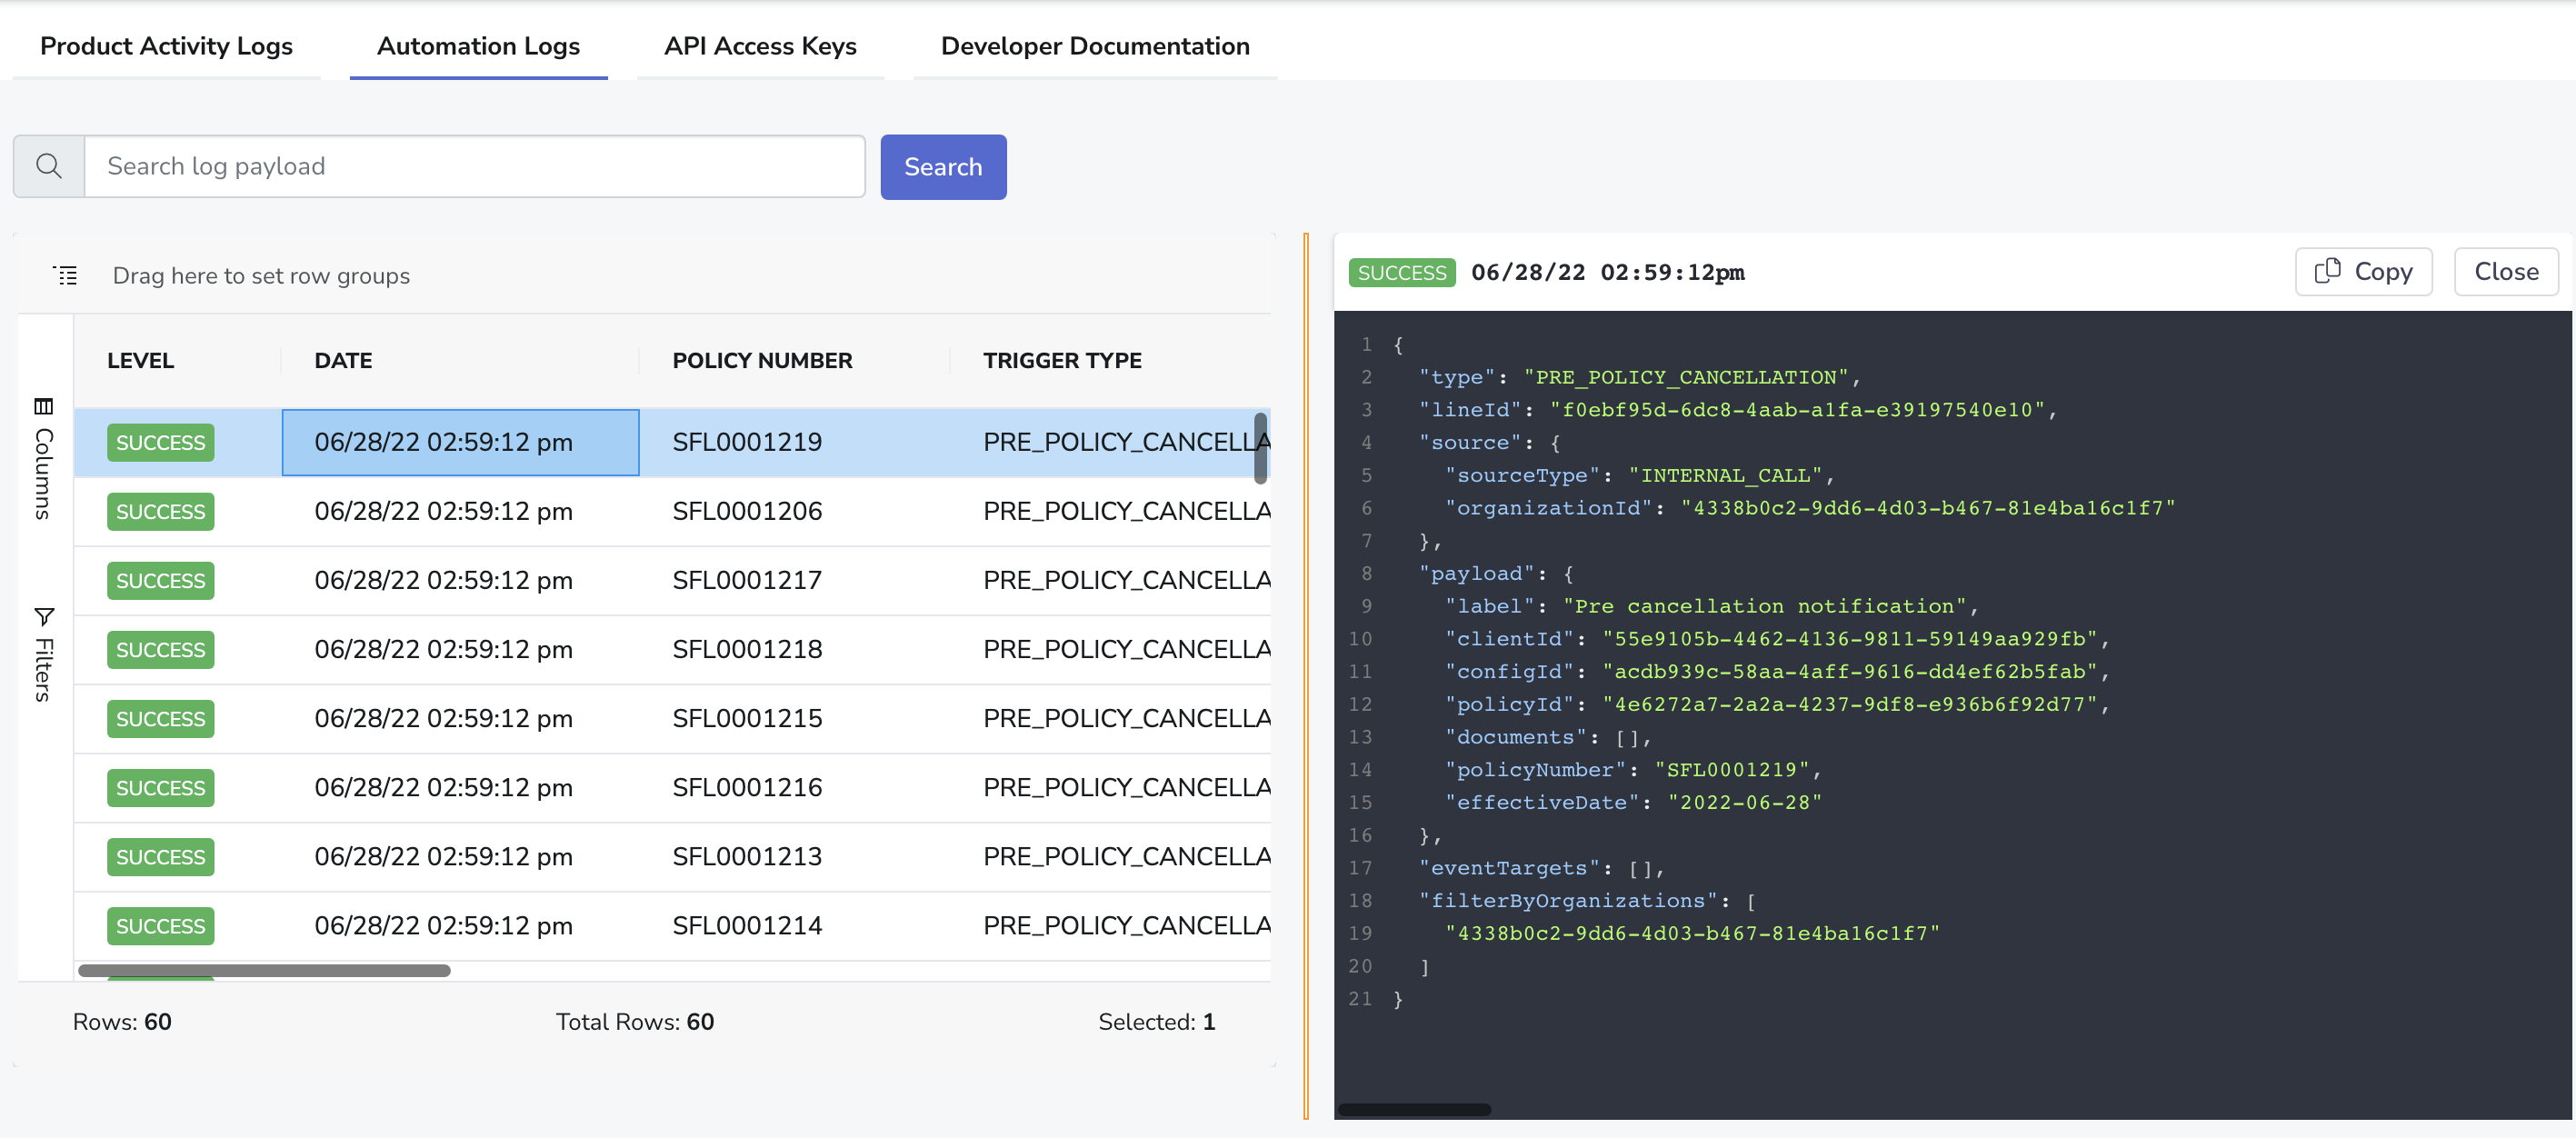
Task: Click the "PRE_POLICY_CANCELLATION" type value in JSON
Action: 1686,377
